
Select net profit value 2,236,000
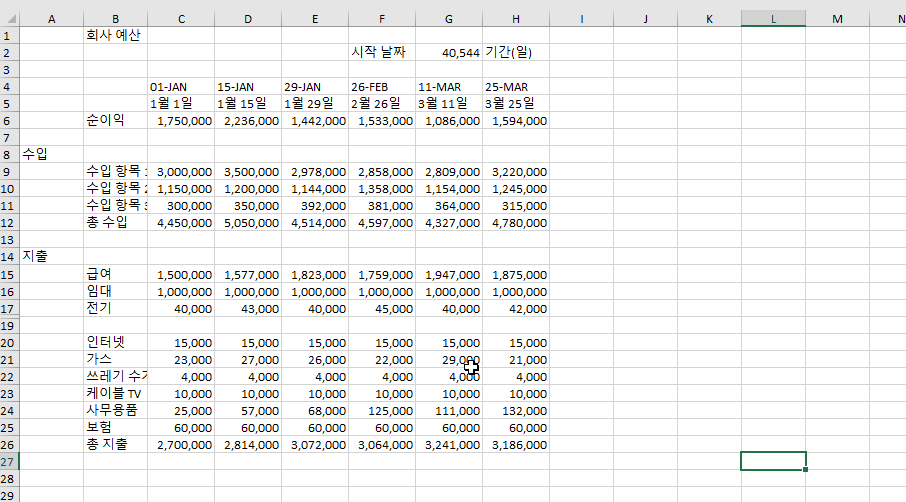(248, 121)
